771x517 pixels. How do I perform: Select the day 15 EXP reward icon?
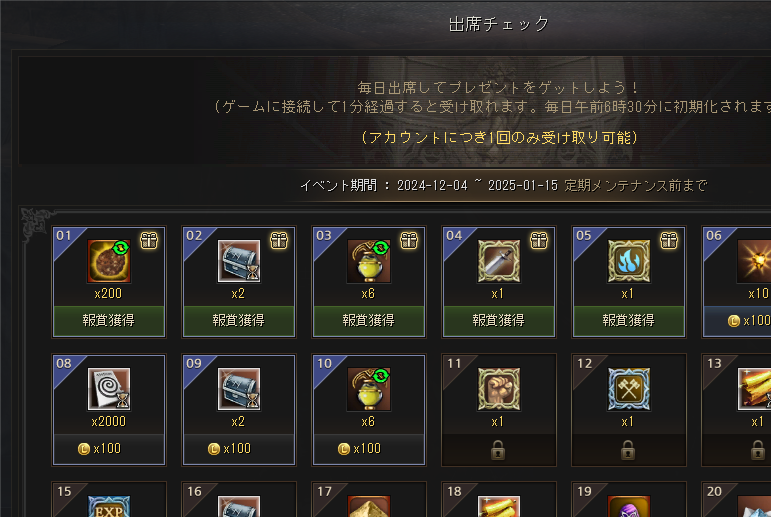109,506
